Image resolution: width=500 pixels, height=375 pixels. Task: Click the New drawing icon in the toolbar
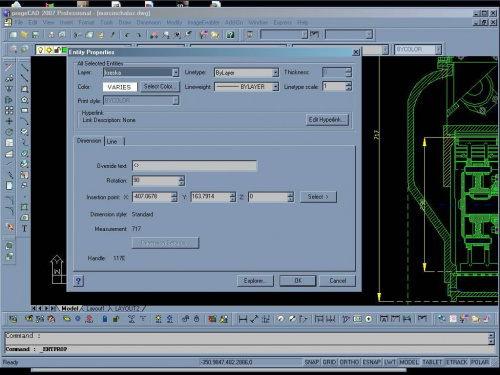click(x=13, y=35)
